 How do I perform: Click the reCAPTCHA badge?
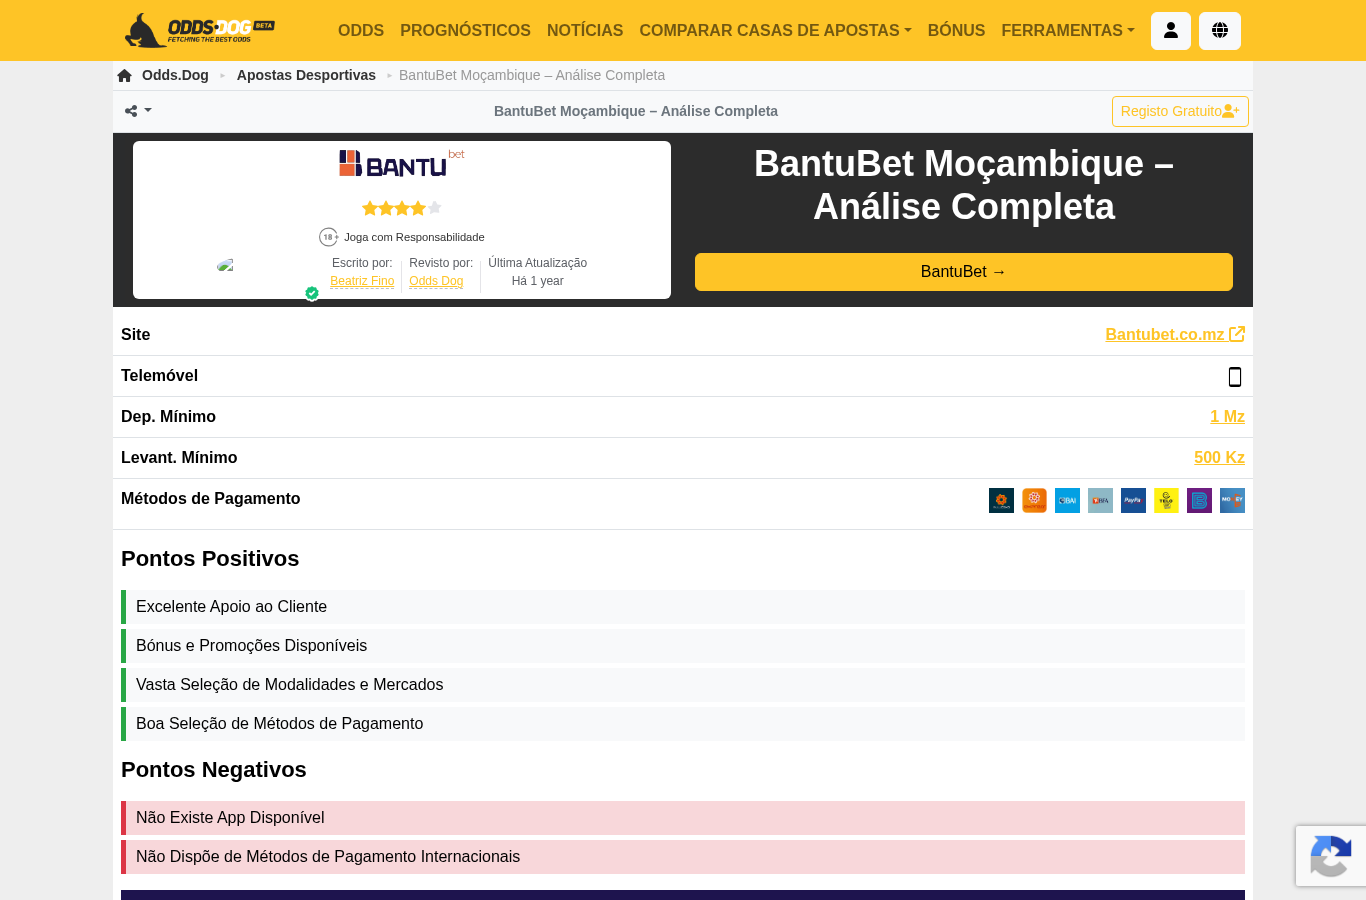coord(1331,856)
